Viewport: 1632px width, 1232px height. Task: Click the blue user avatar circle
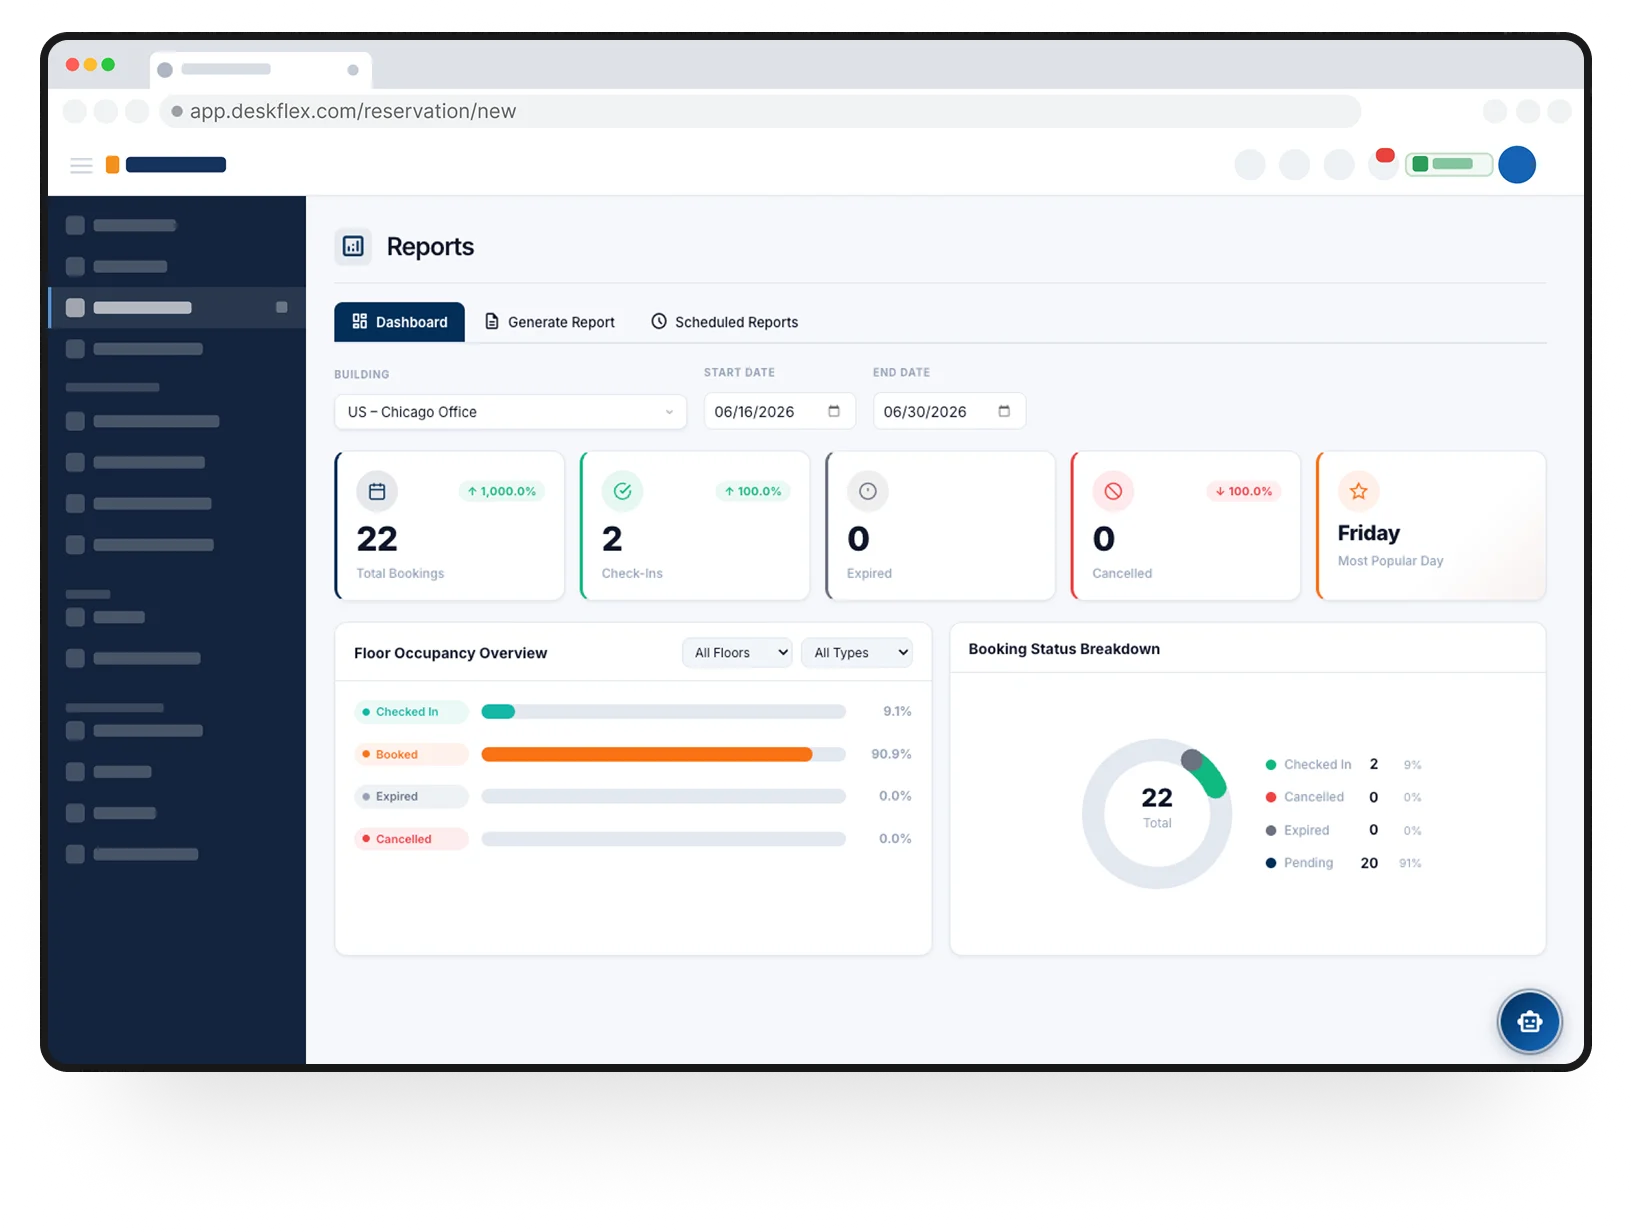[x=1517, y=164]
